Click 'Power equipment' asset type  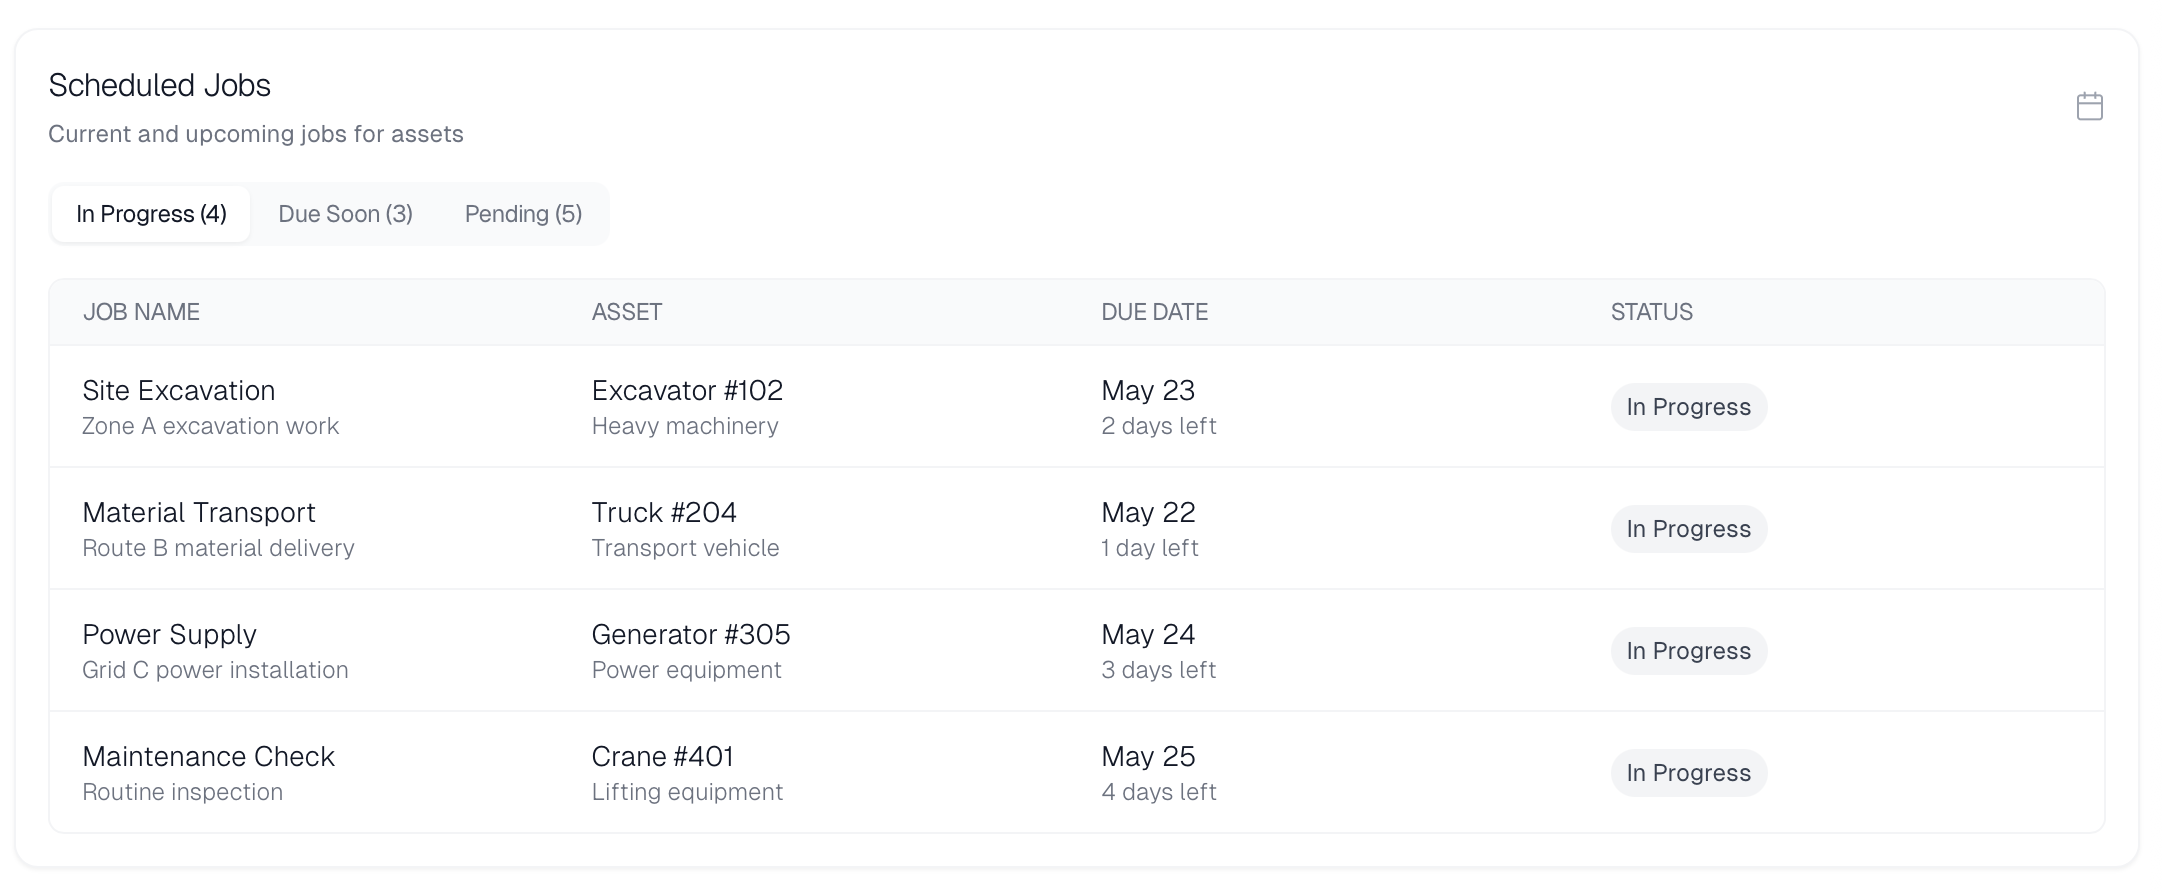coord(687,670)
